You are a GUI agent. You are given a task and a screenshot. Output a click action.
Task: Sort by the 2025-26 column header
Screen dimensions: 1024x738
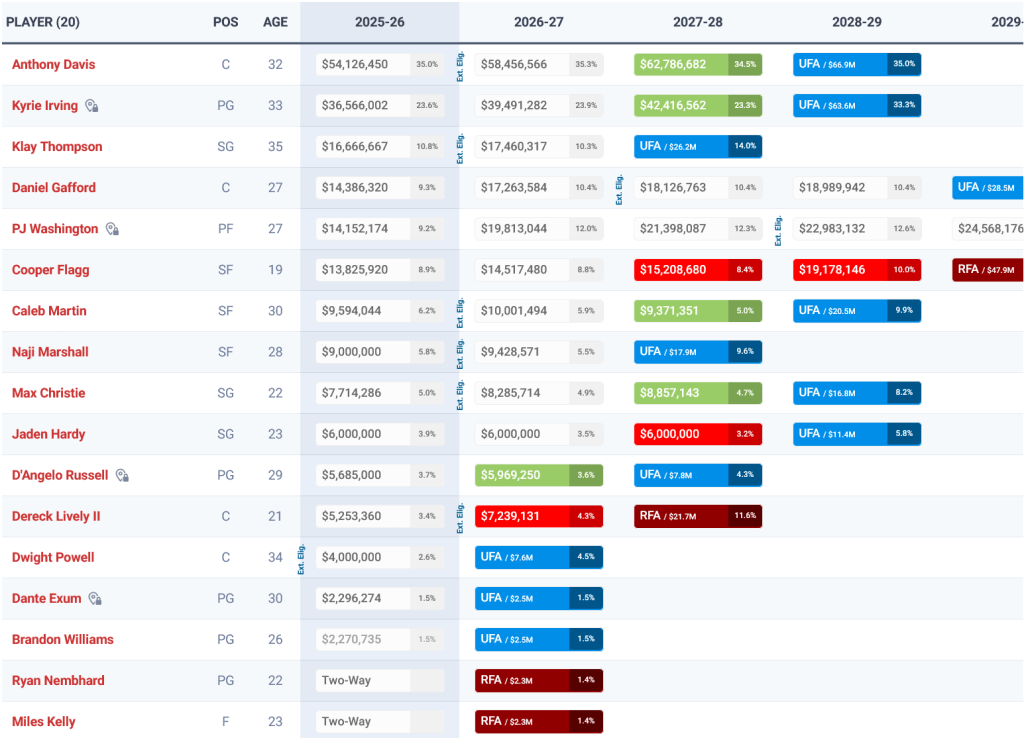pyautogui.click(x=379, y=21)
